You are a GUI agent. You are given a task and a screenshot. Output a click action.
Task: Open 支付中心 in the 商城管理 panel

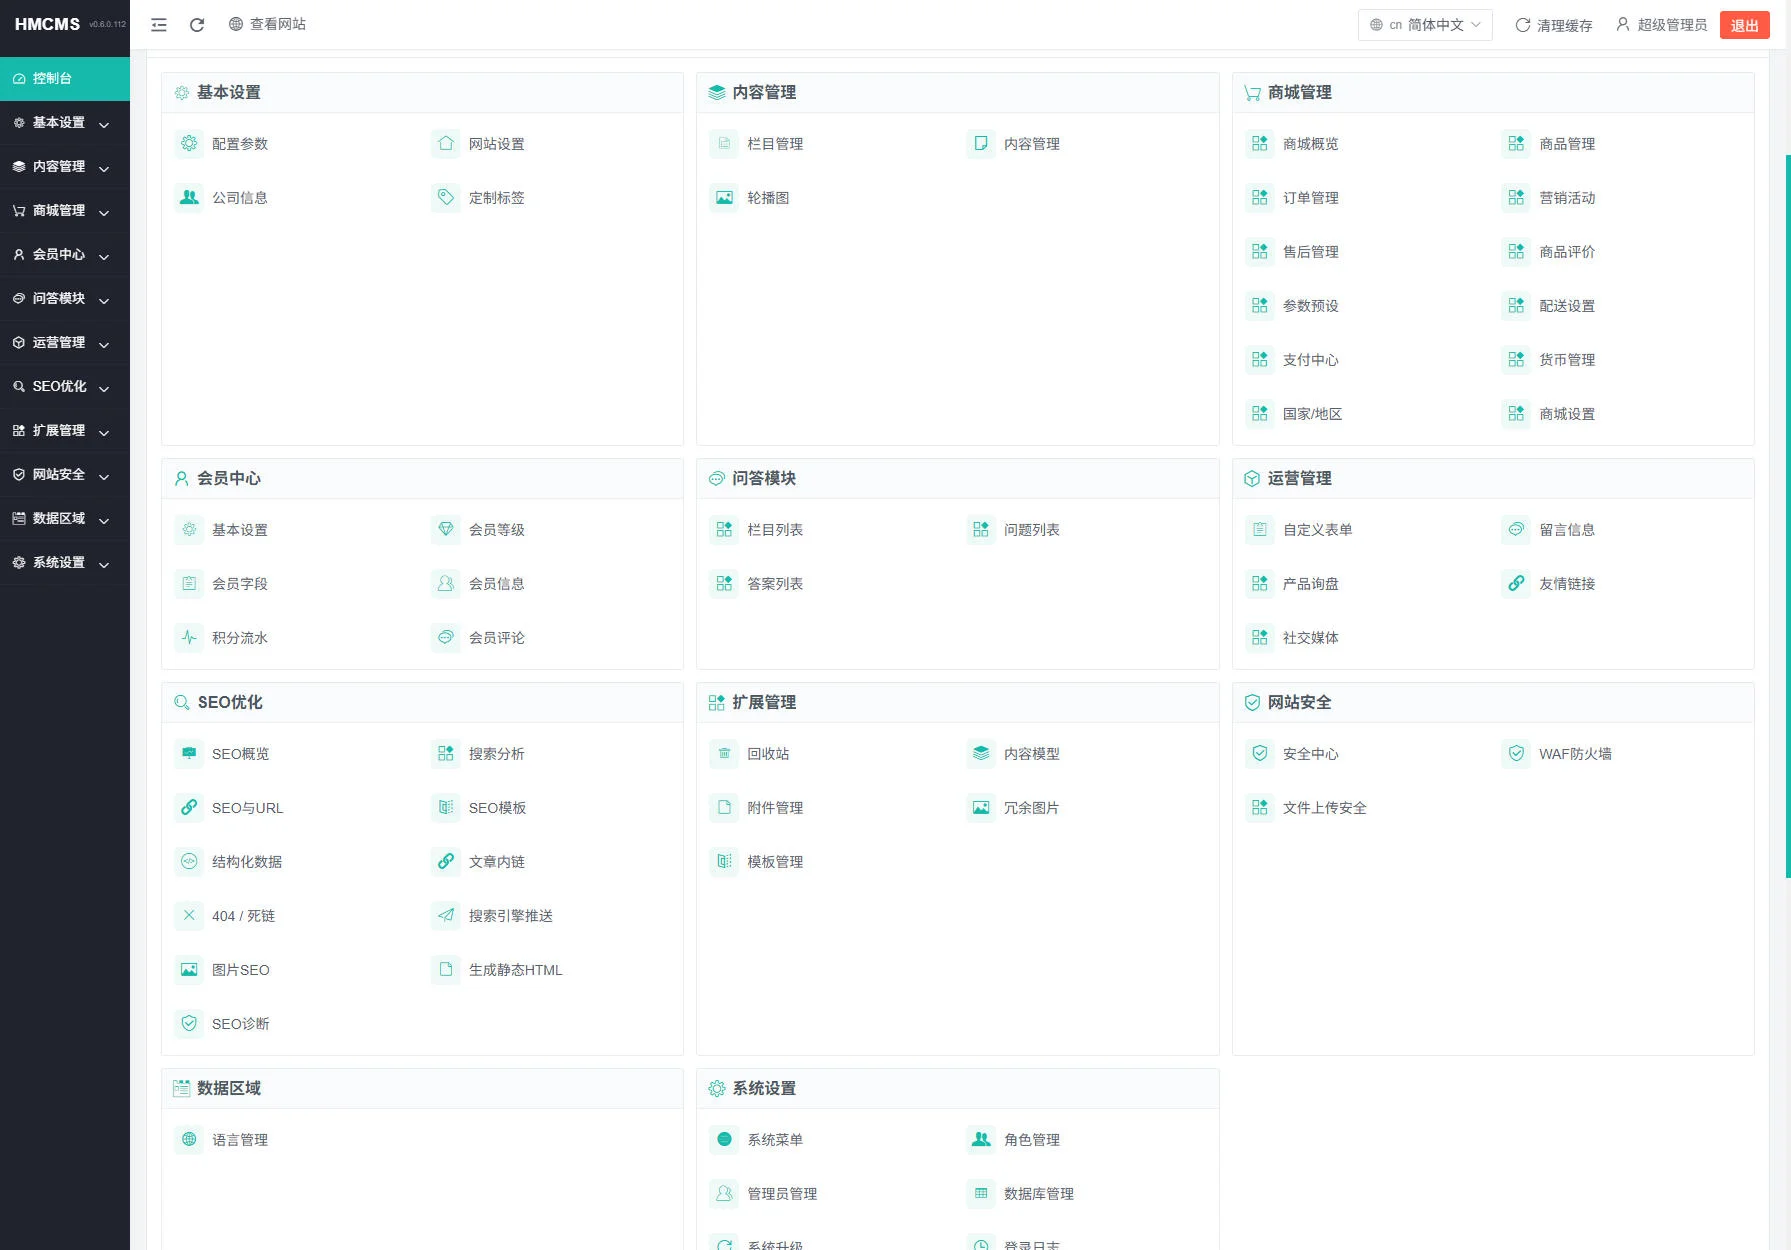pos(1310,360)
